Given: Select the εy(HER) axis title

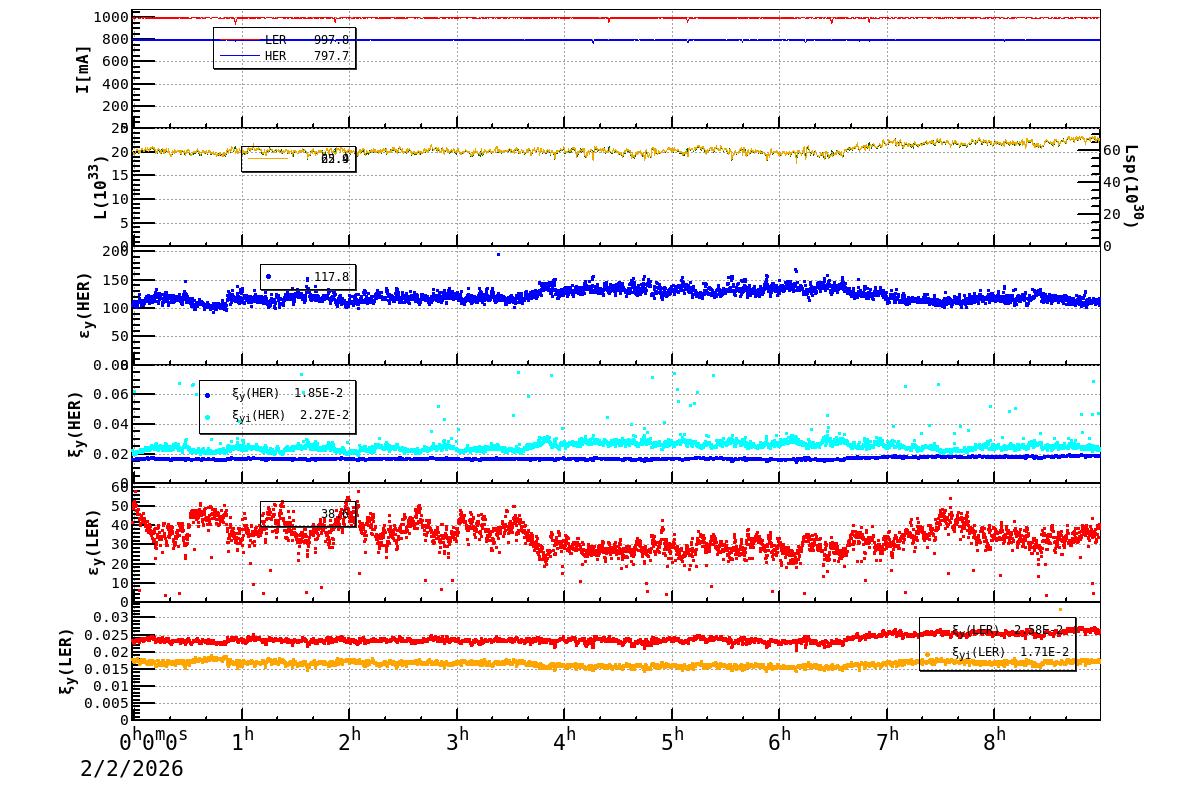Looking at the screenshot, I should point(84,305).
